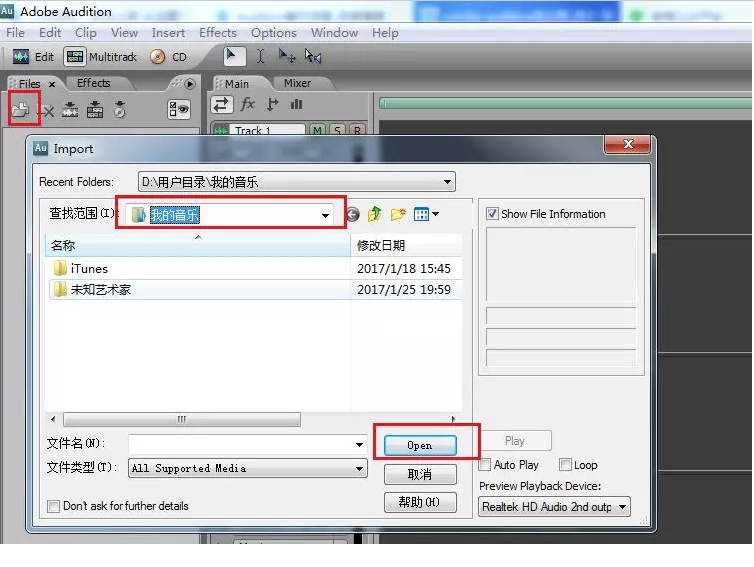Expand the 文件名 filename dropdown arrow
754x567 pixels.
[359, 444]
